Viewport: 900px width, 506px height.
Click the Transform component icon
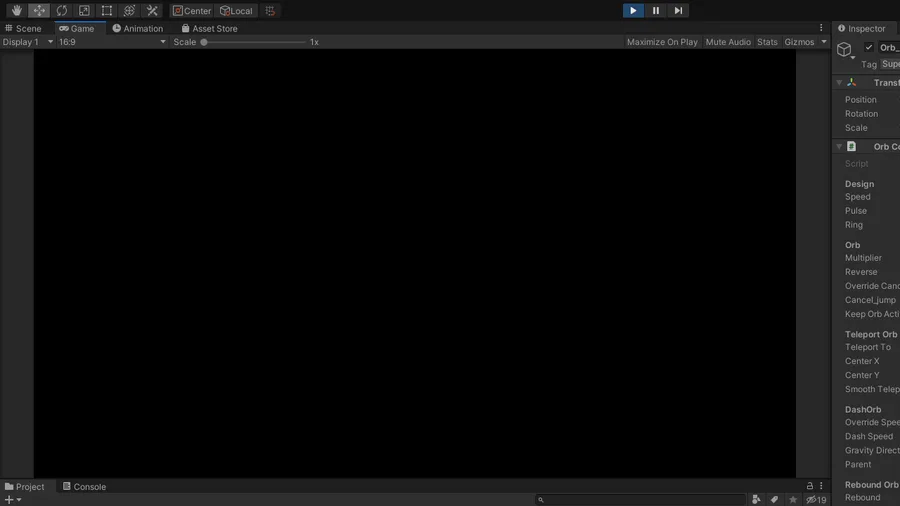coord(852,83)
